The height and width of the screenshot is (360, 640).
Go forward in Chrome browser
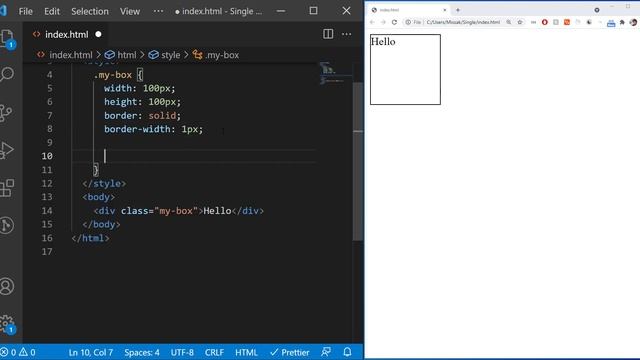(x=383, y=22)
